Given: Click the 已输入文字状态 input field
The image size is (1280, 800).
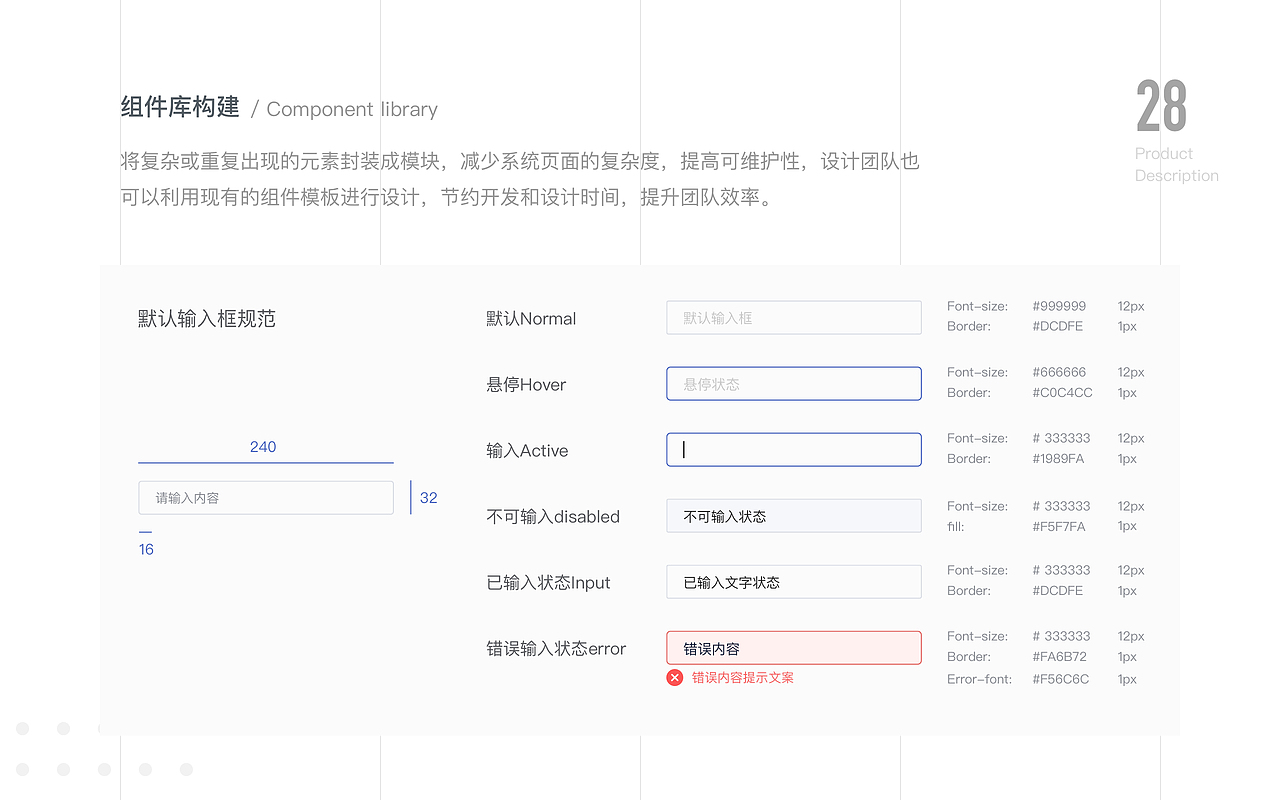Looking at the screenshot, I should pyautogui.click(x=794, y=582).
